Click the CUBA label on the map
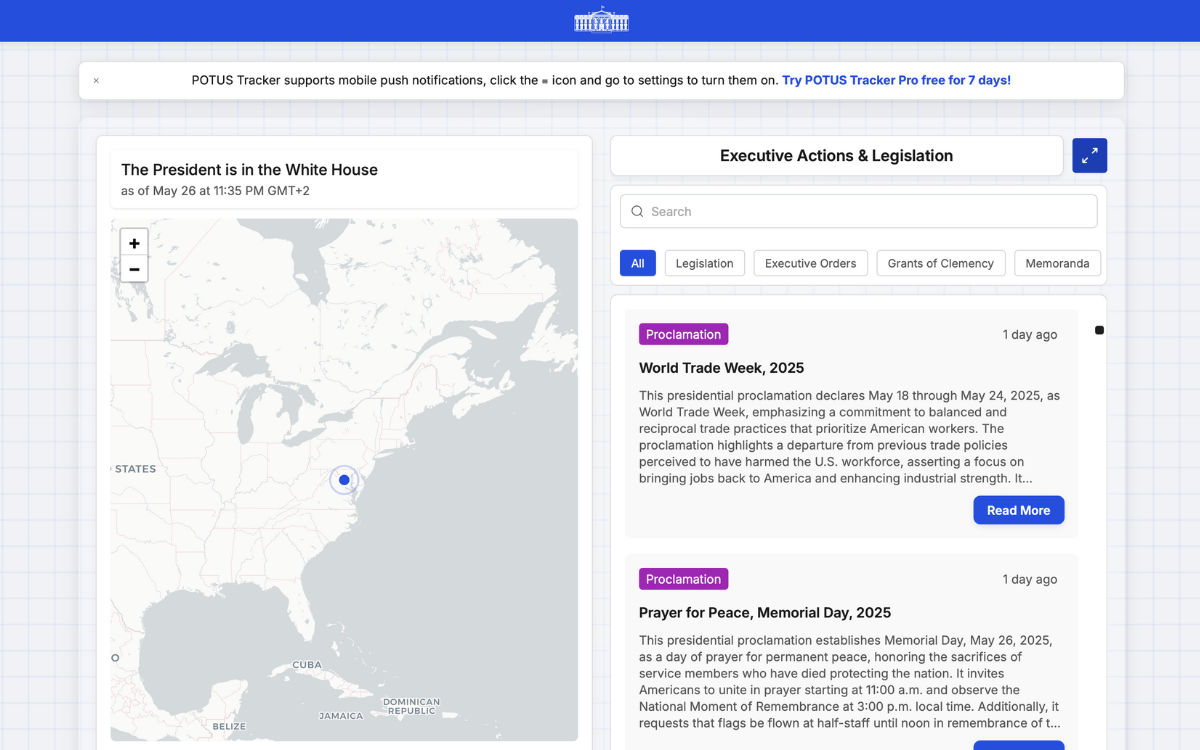The image size is (1200, 750). [307, 665]
